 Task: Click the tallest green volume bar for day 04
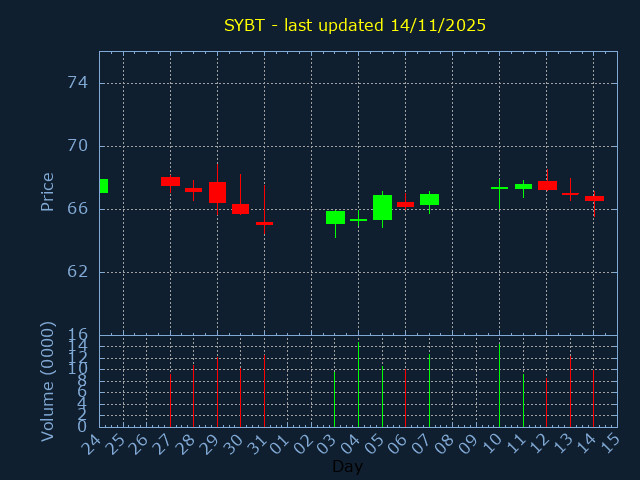click(358, 384)
